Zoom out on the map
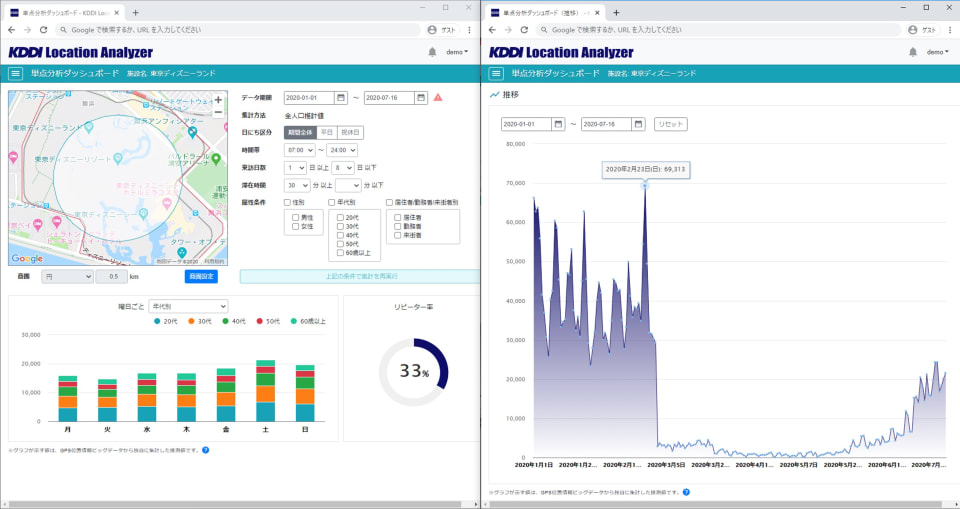The height and width of the screenshot is (509, 960). tap(218, 112)
